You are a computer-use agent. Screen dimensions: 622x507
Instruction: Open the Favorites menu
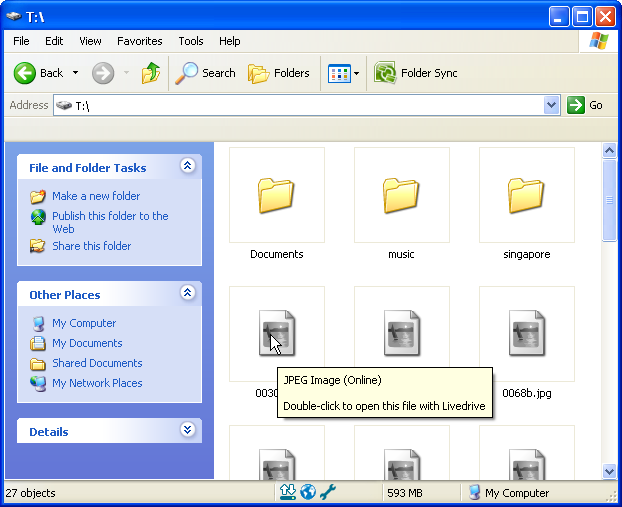[x=139, y=41]
